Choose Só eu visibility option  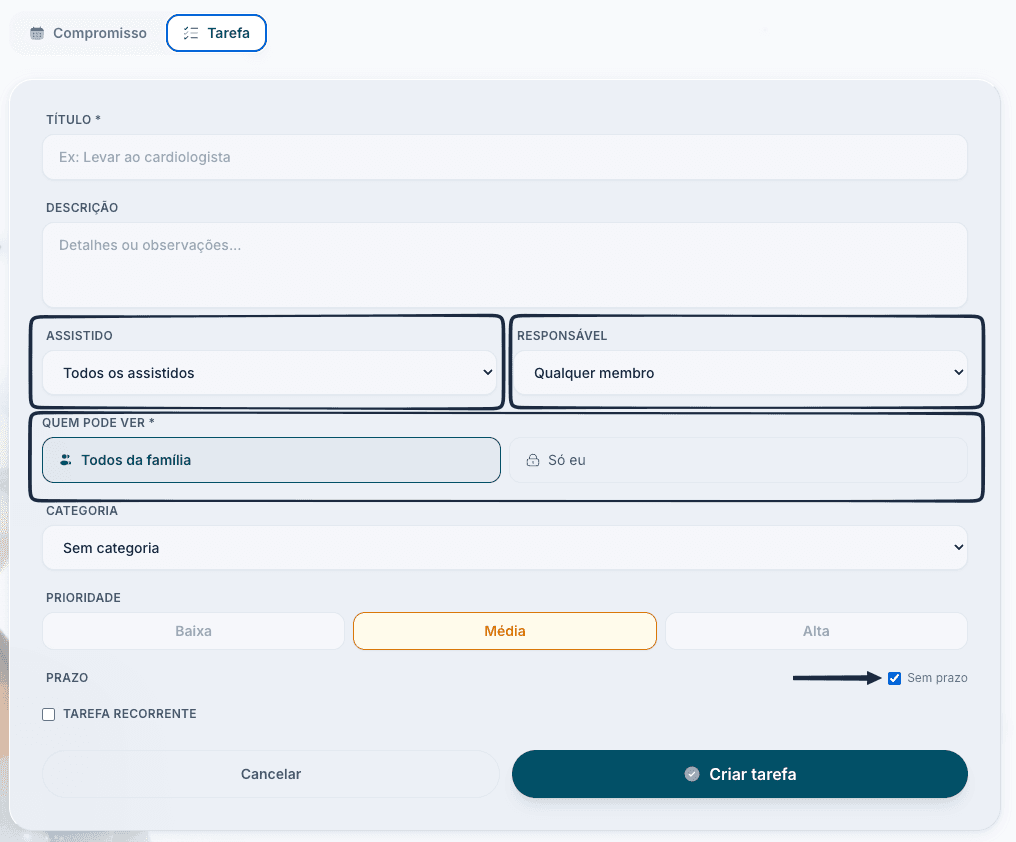pos(739,460)
